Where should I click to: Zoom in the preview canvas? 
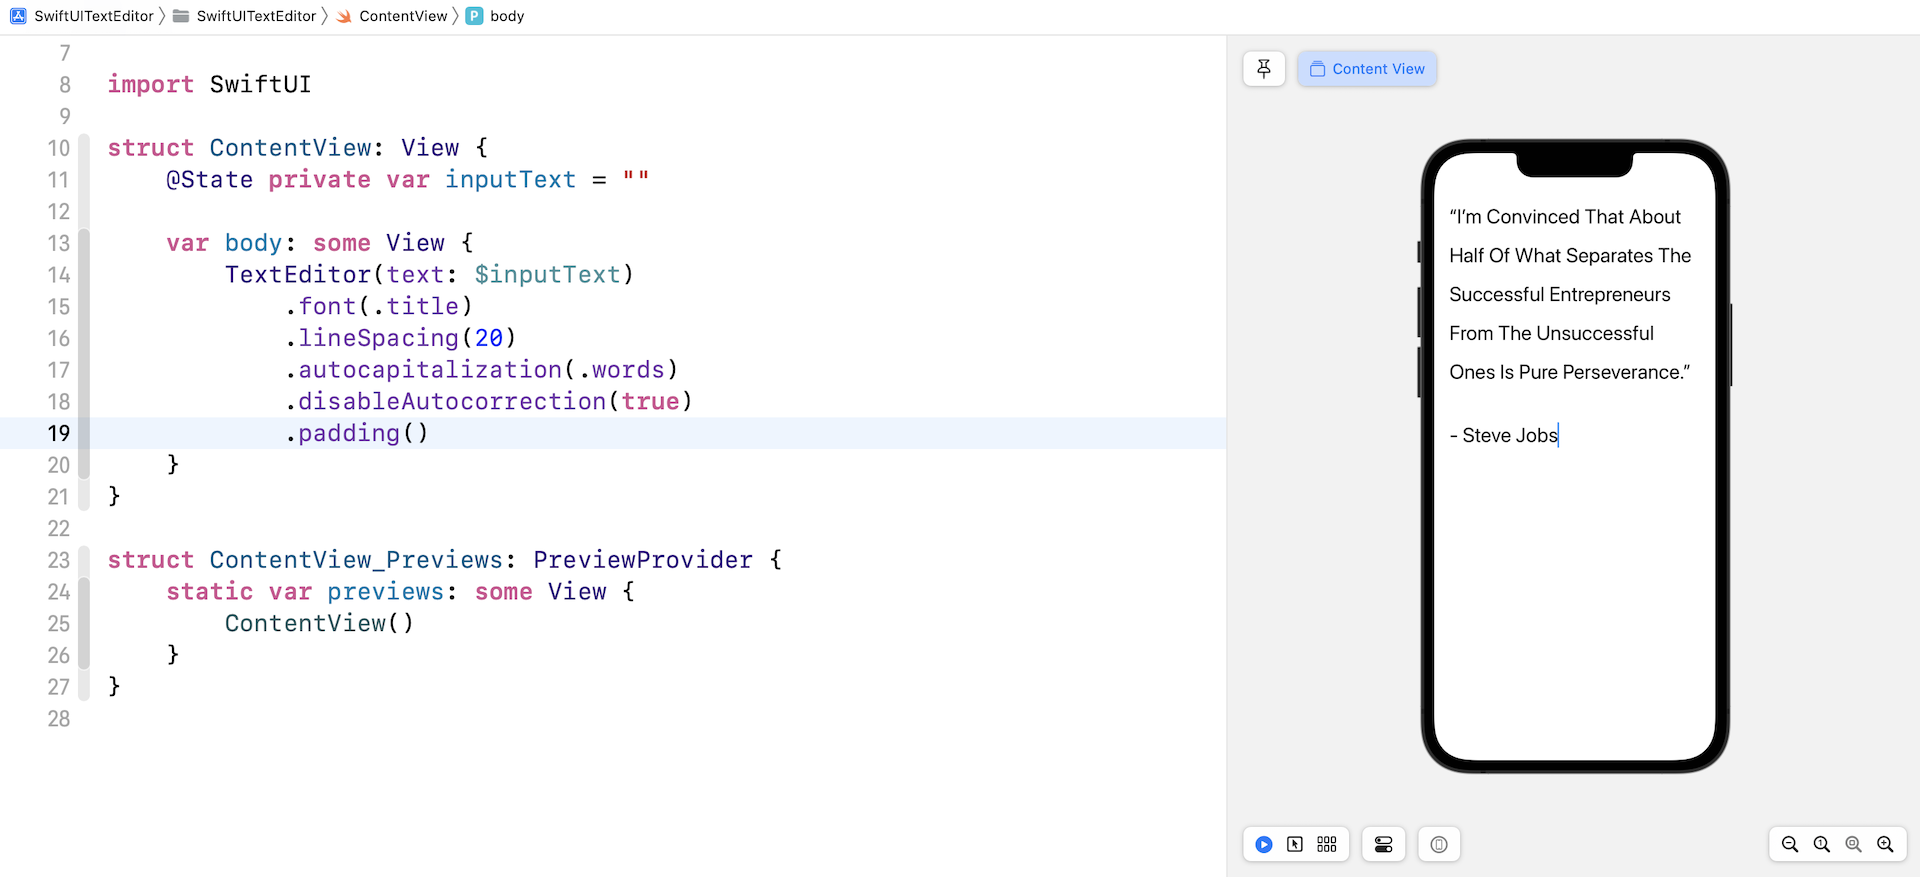(x=1885, y=845)
